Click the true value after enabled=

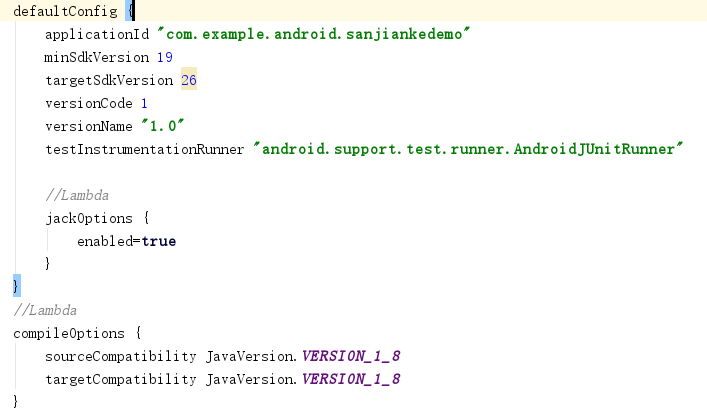(x=158, y=241)
